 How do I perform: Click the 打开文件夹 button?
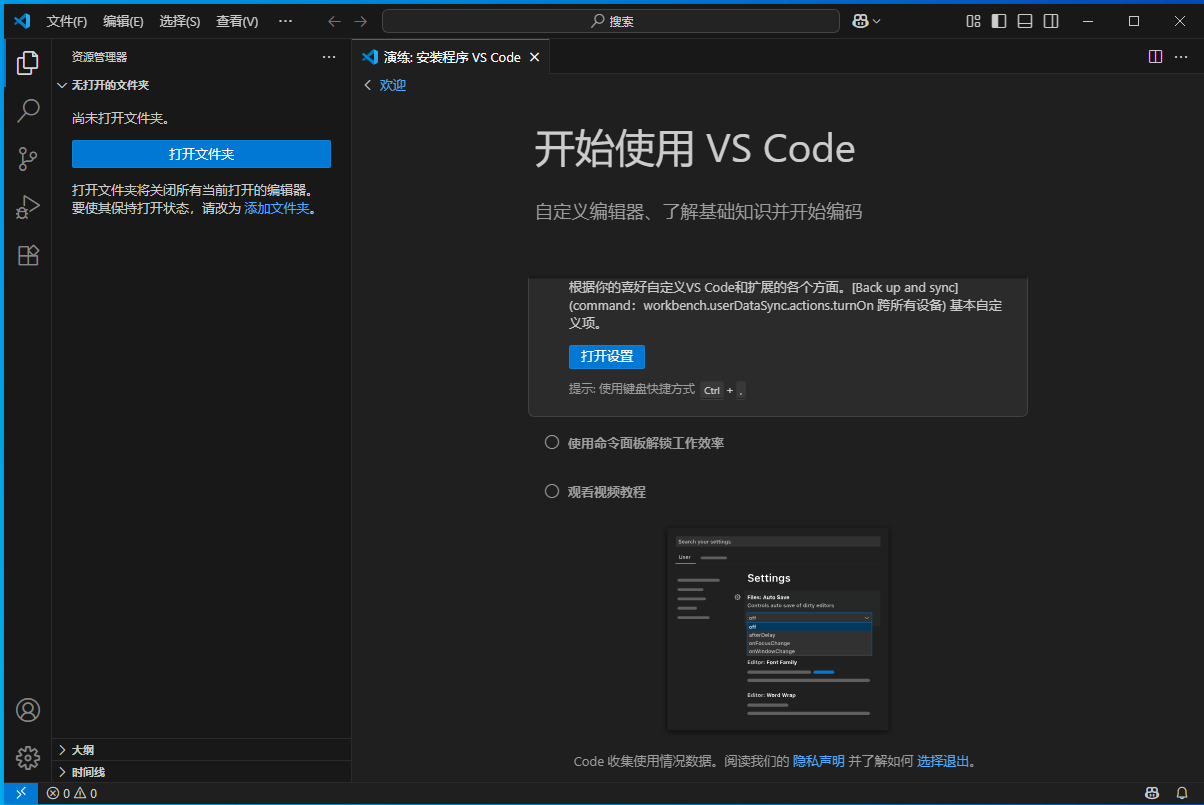click(x=201, y=154)
